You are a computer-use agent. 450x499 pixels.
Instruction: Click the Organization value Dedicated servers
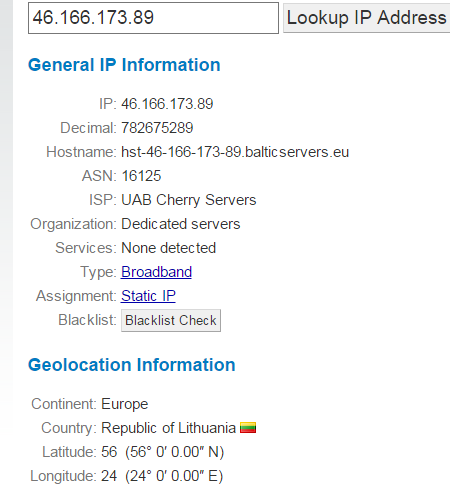tap(181, 224)
